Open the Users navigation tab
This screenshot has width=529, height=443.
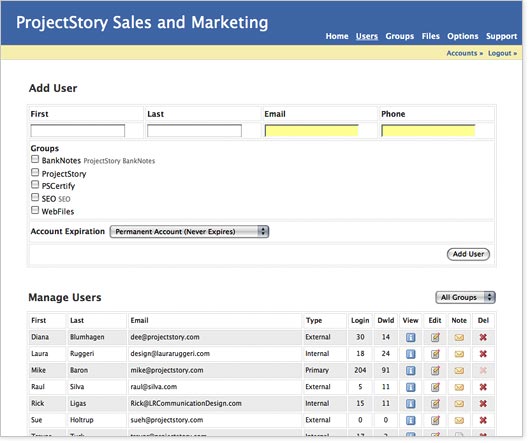(367, 36)
